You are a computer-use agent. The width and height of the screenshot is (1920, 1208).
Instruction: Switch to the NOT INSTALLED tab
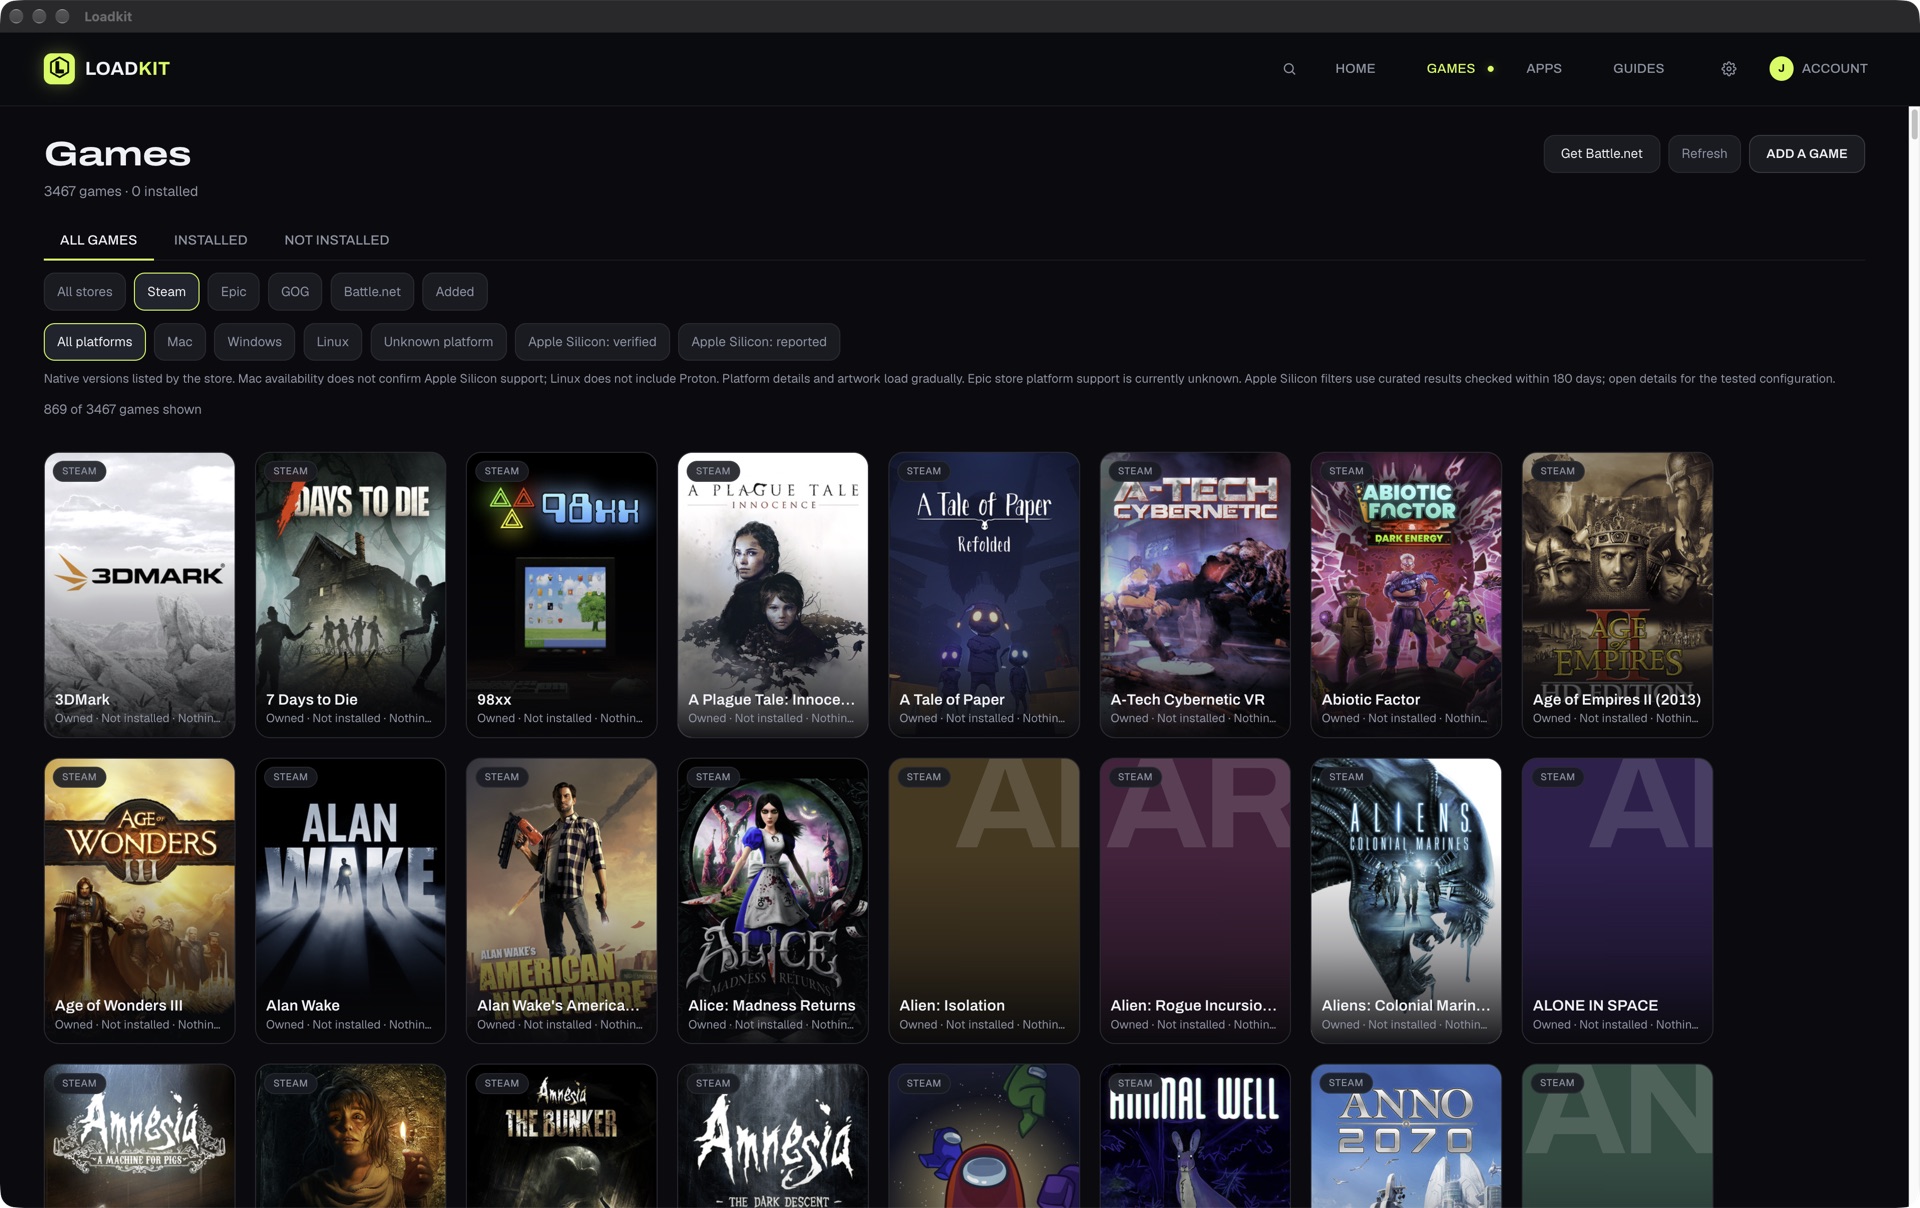tap(336, 240)
